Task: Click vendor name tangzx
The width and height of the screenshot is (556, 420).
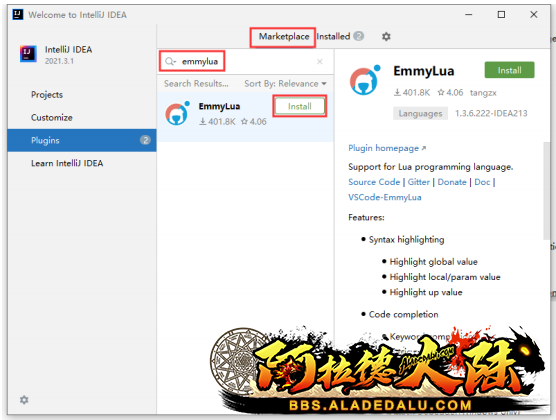Action: click(x=483, y=93)
